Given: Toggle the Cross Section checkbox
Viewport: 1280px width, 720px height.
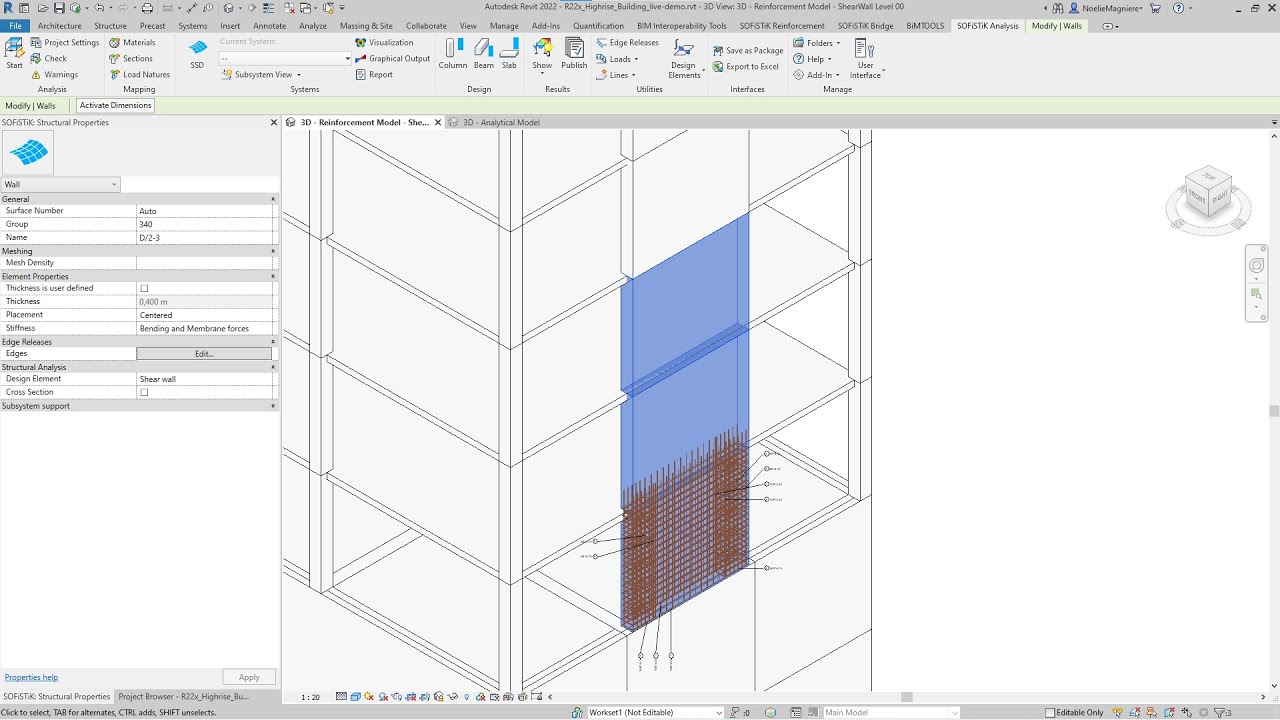Looking at the screenshot, I should pos(144,393).
